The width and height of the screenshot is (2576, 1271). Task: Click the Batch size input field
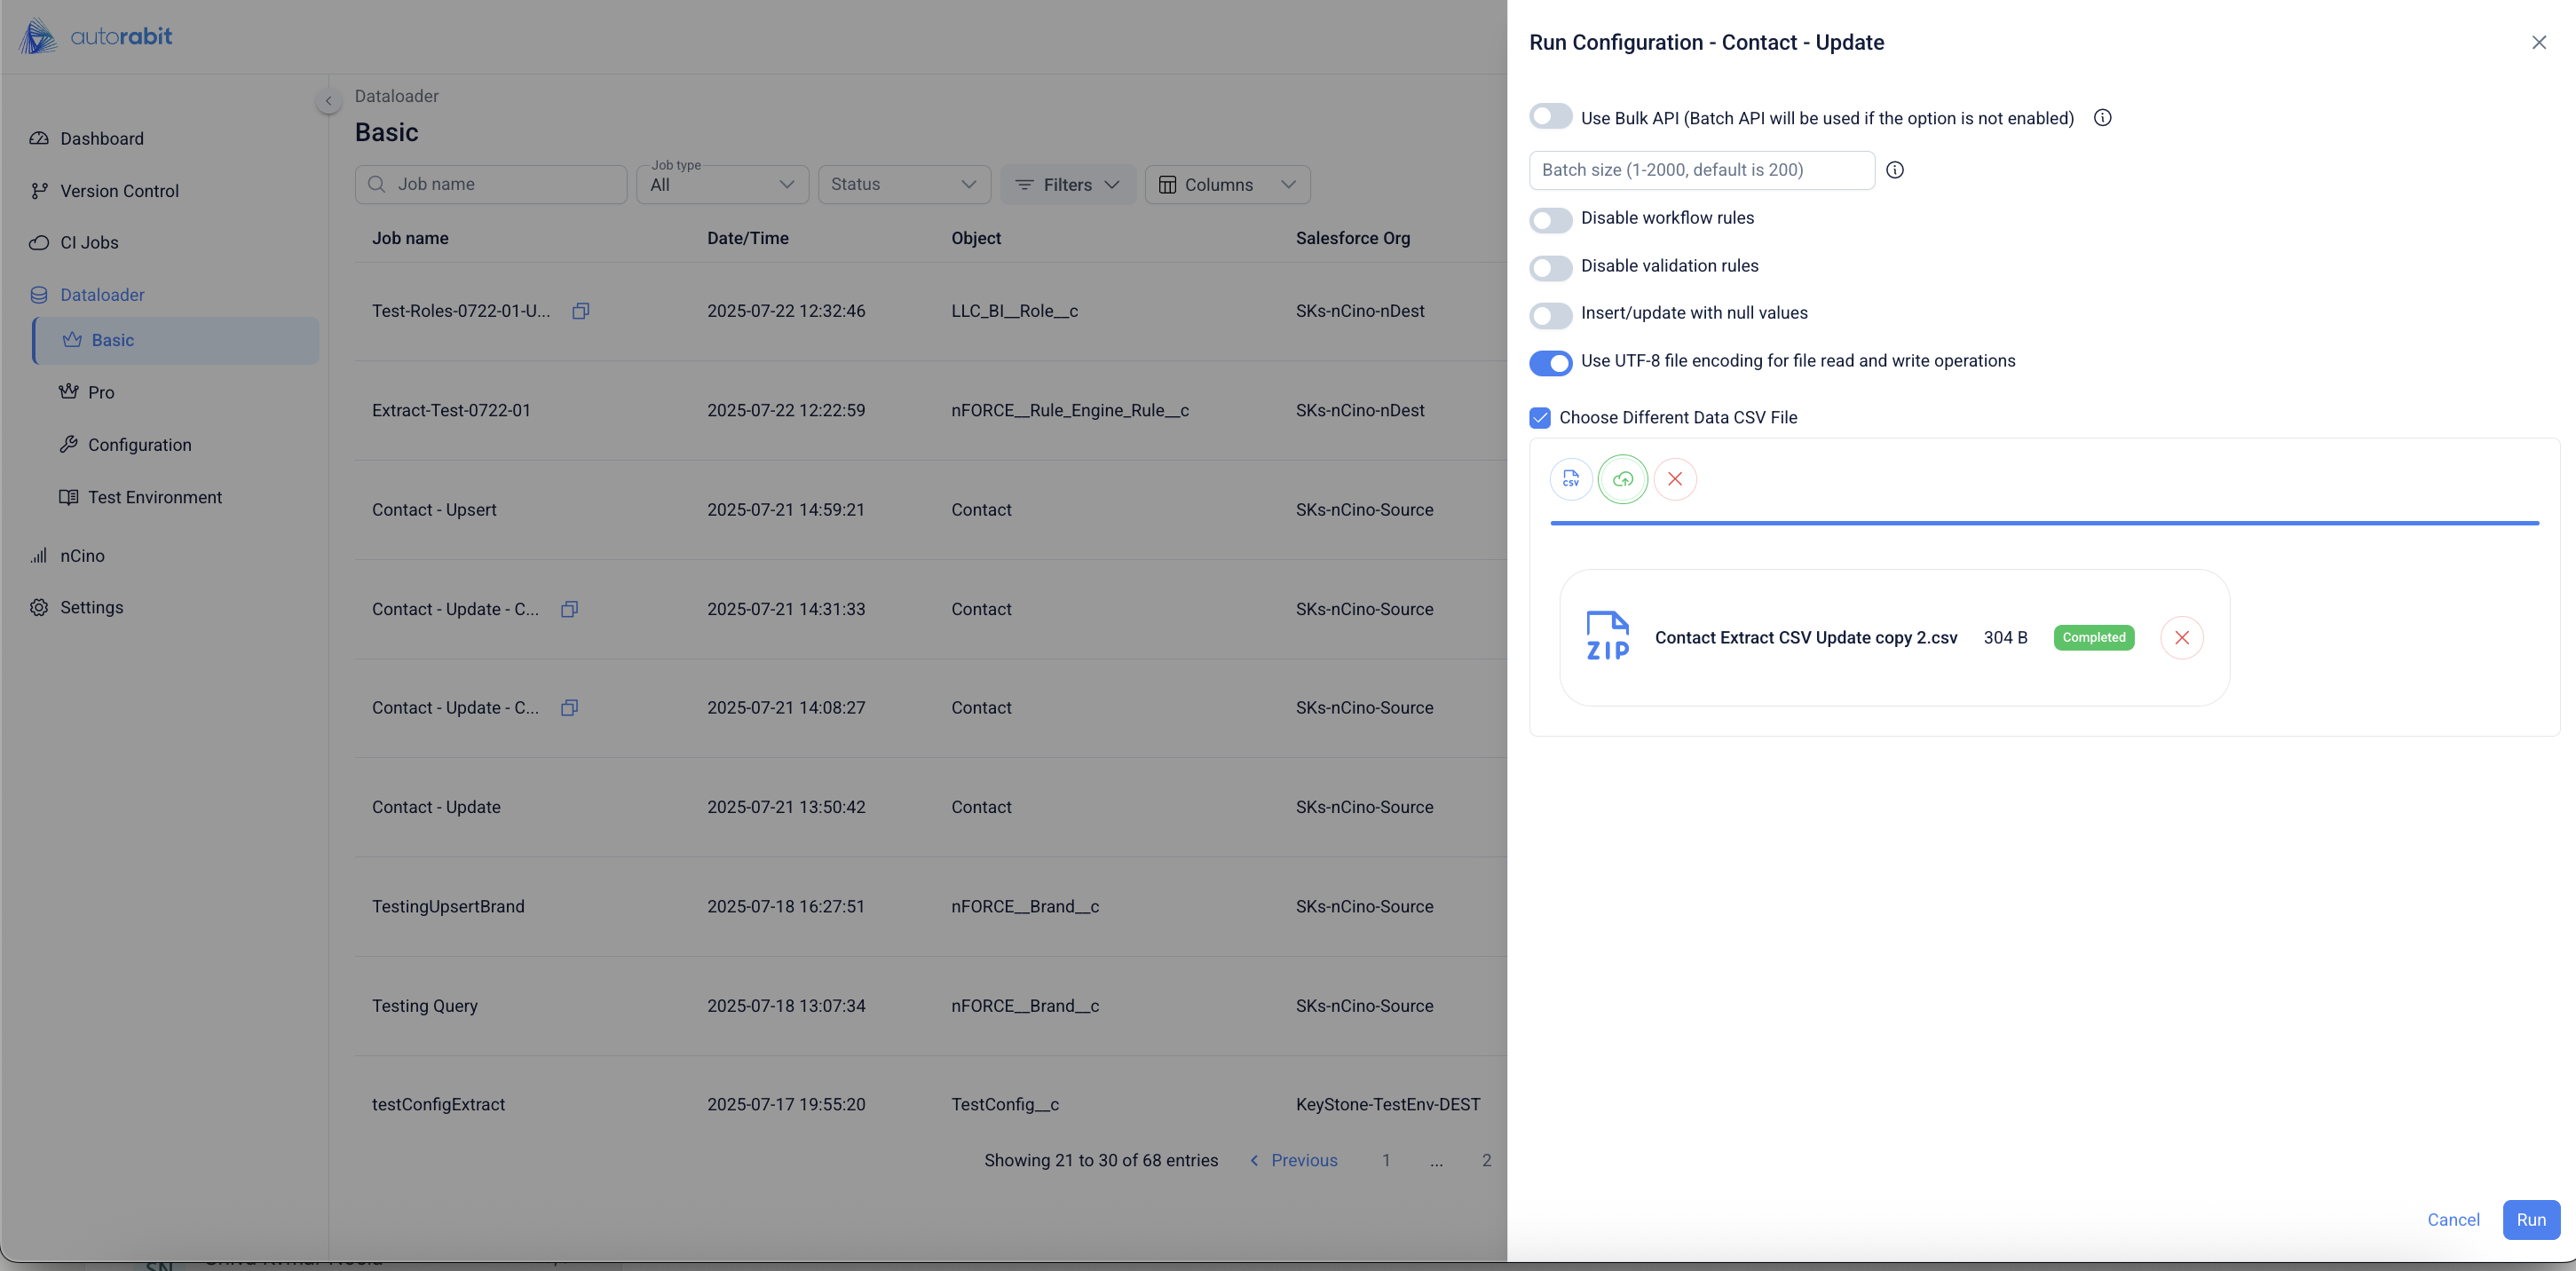tap(1700, 170)
